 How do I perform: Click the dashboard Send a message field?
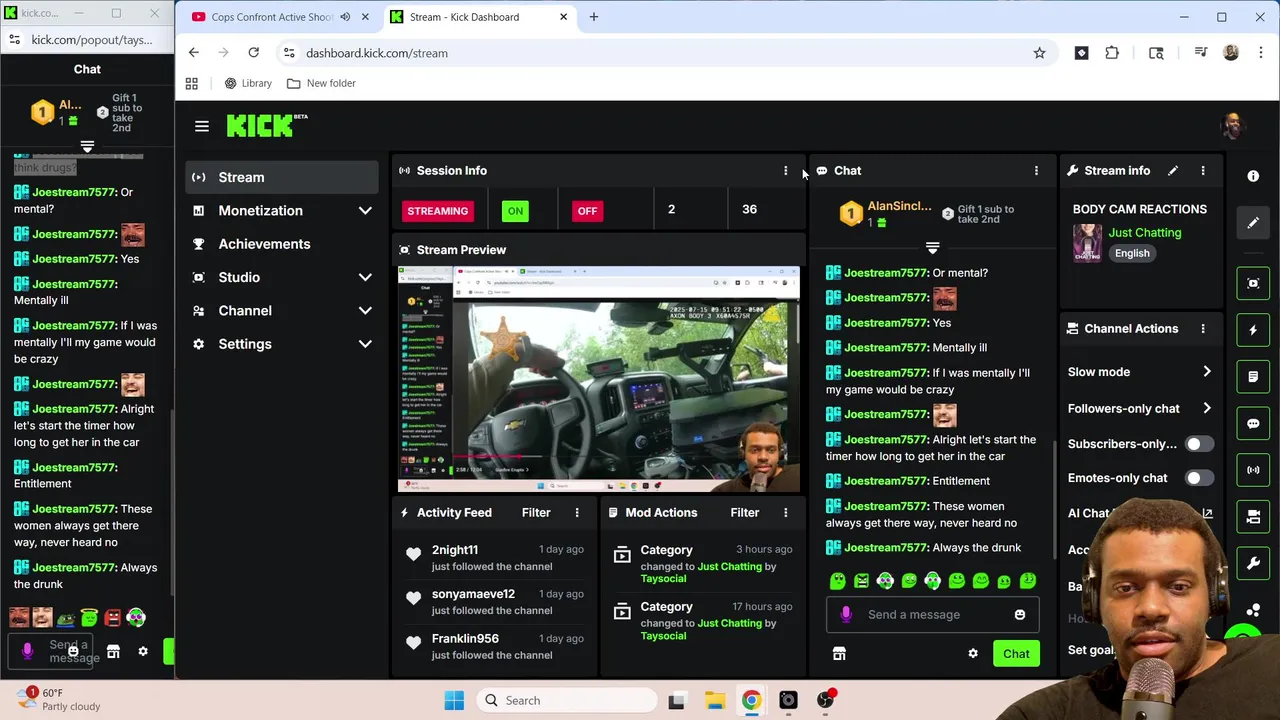[x=932, y=615]
